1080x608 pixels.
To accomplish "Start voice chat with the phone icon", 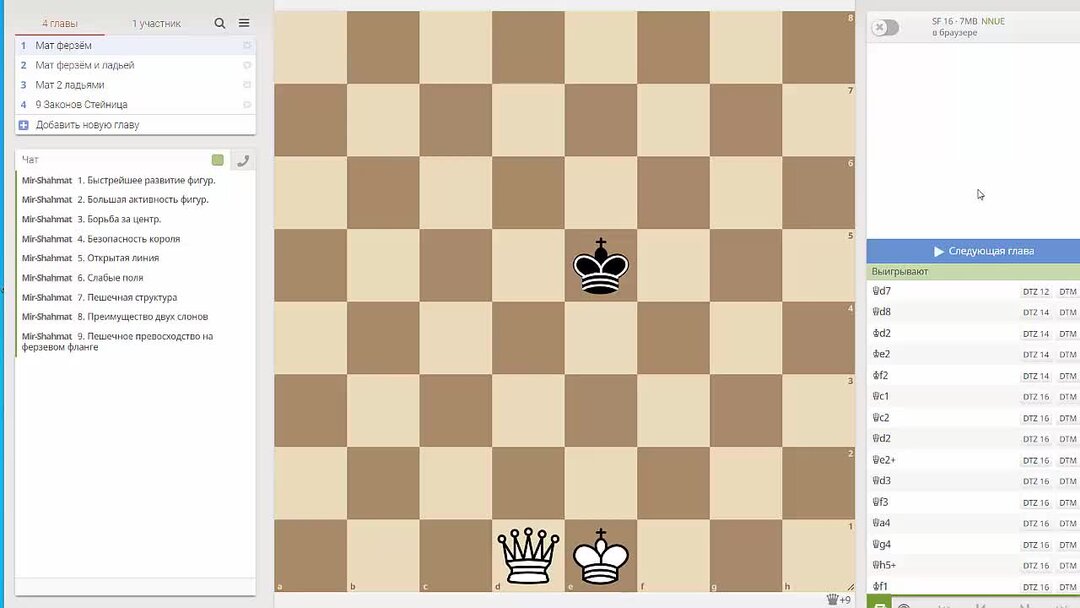I will pyautogui.click(x=242, y=160).
